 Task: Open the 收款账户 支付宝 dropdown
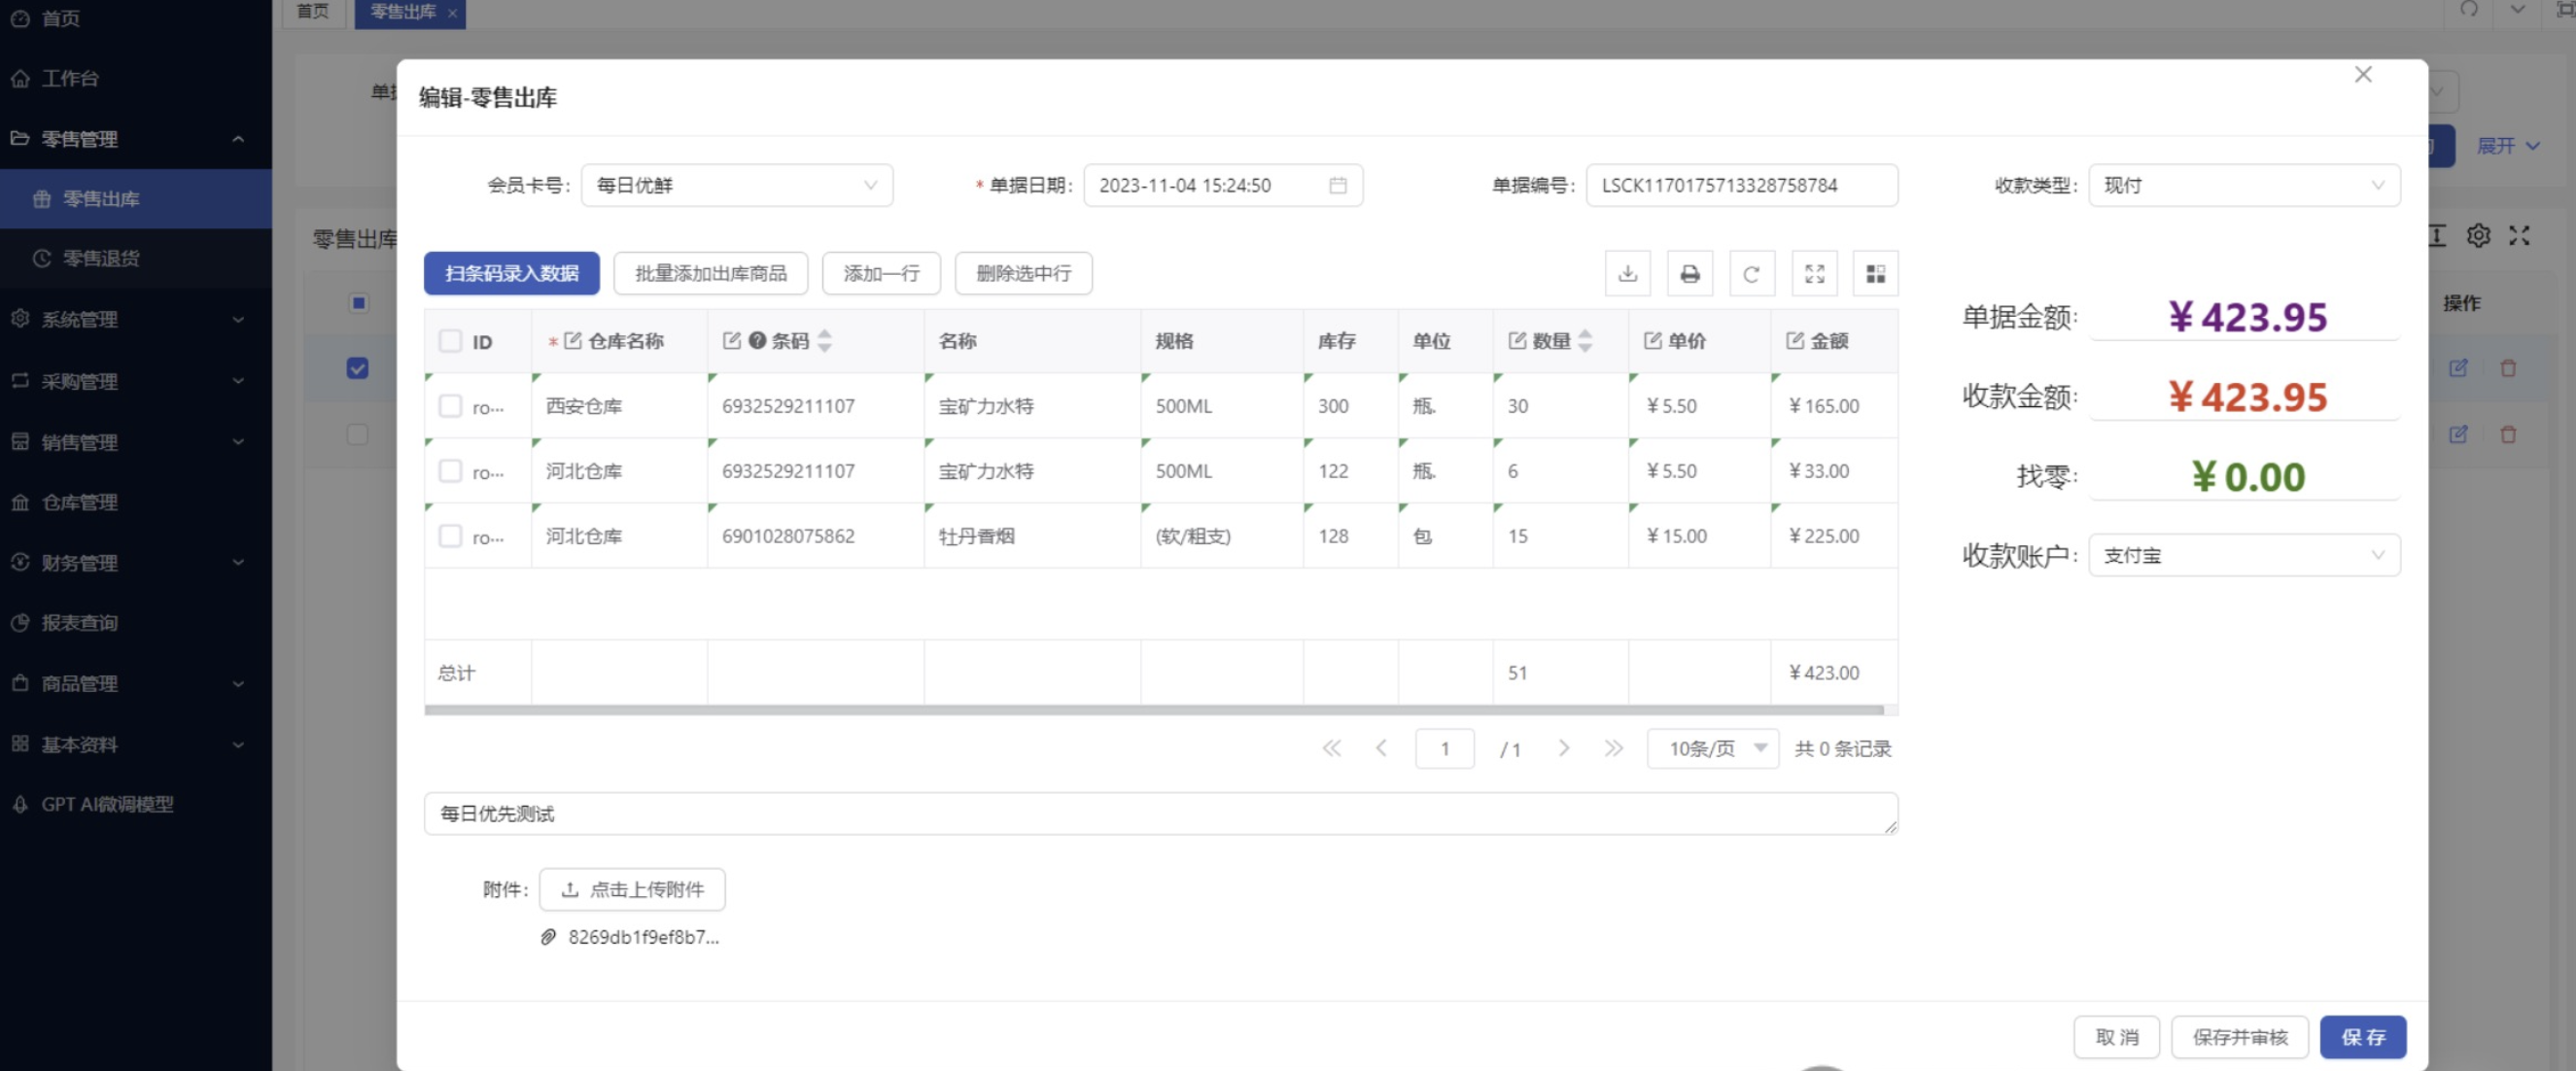[2243, 555]
